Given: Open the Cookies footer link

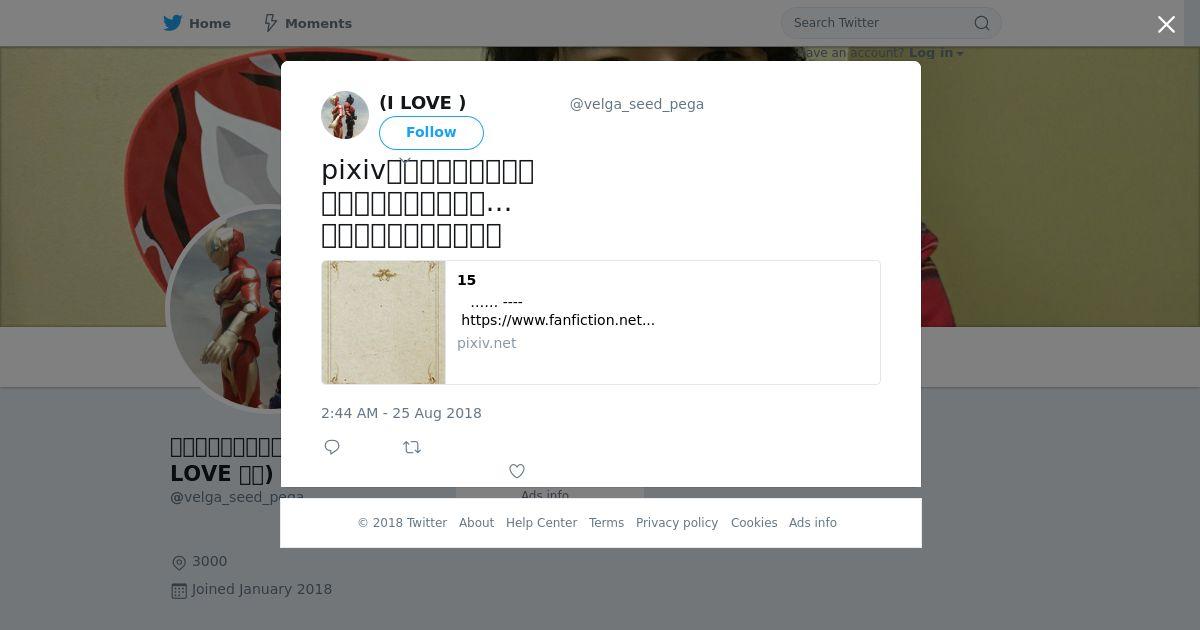Looking at the screenshot, I should (x=754, y=523).
